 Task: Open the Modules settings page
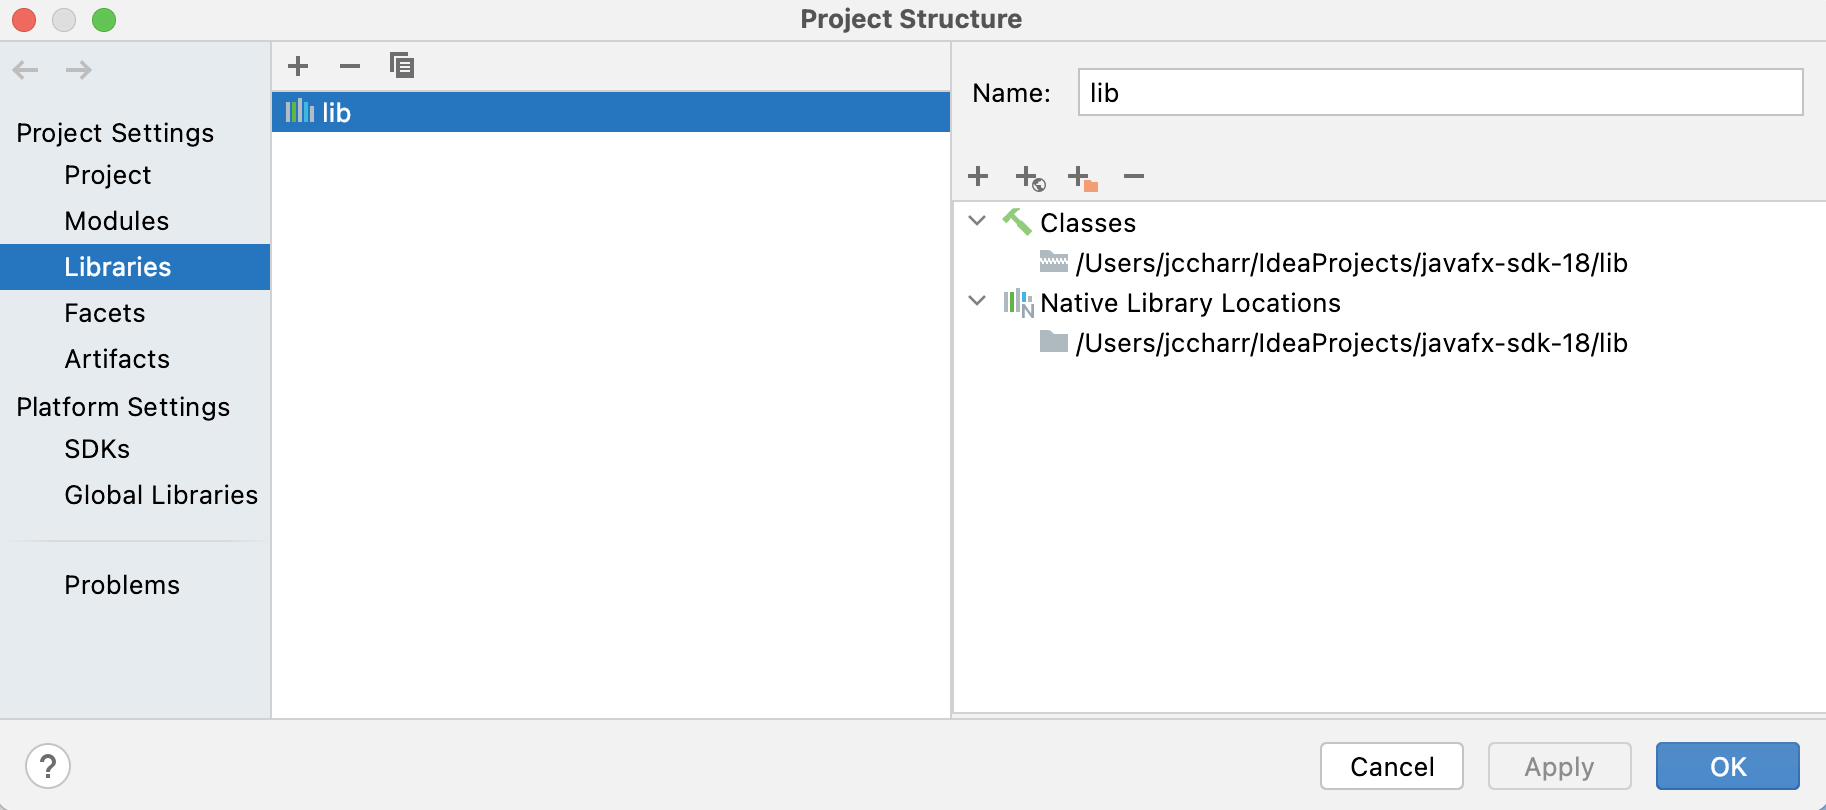(x=116, y=221)
